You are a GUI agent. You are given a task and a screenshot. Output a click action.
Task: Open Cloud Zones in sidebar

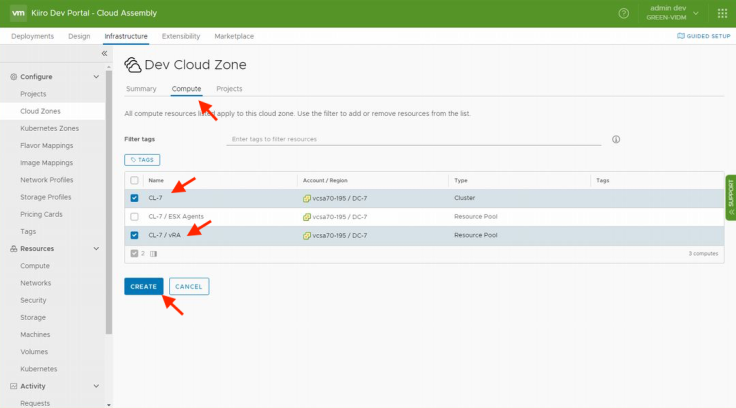[x=40, y=111]
